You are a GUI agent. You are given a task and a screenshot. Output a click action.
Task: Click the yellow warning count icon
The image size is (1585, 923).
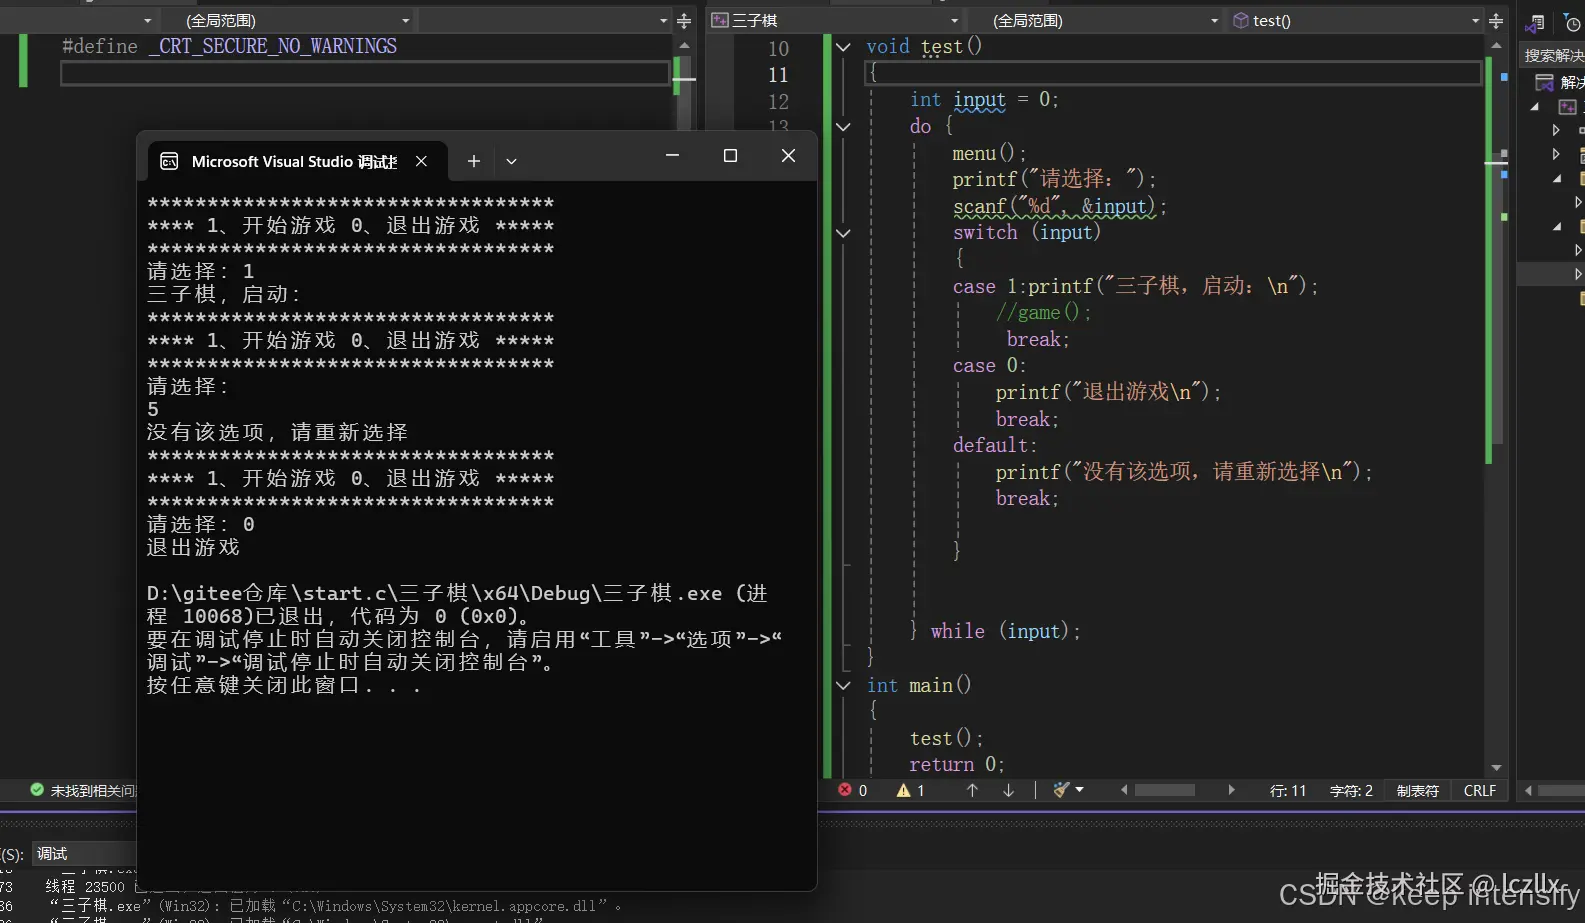[904, 790]
